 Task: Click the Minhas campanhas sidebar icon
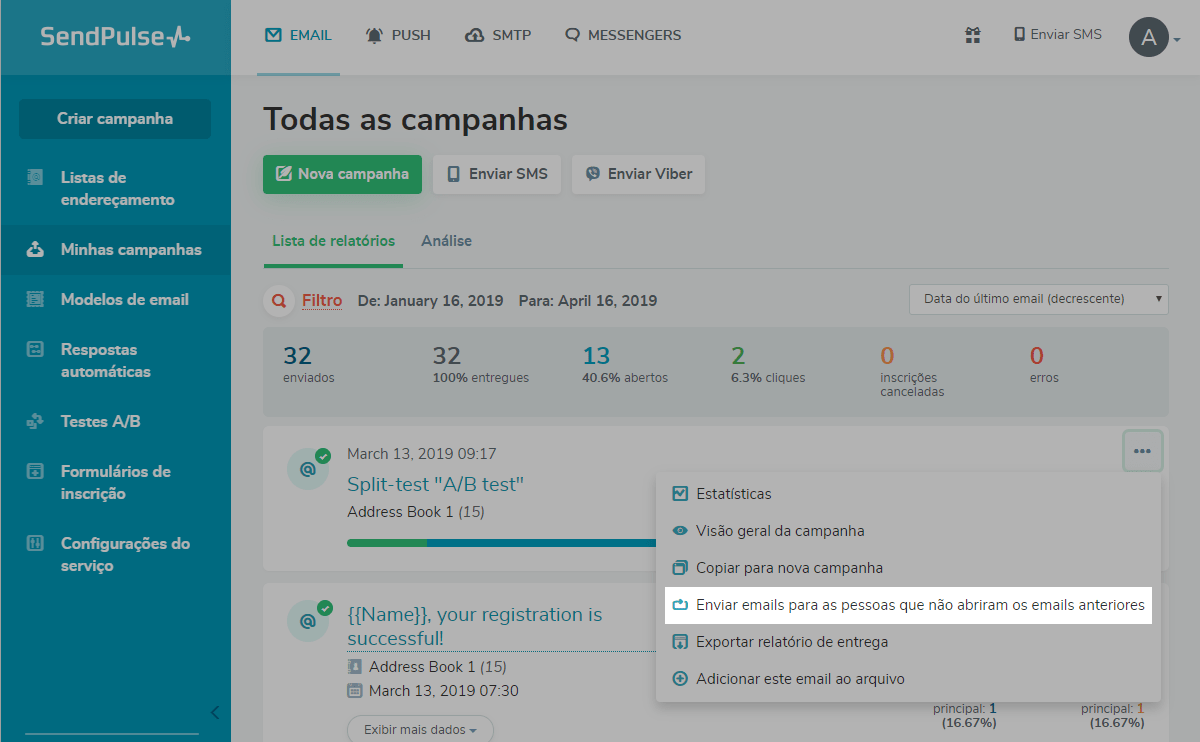pos(35,250)
